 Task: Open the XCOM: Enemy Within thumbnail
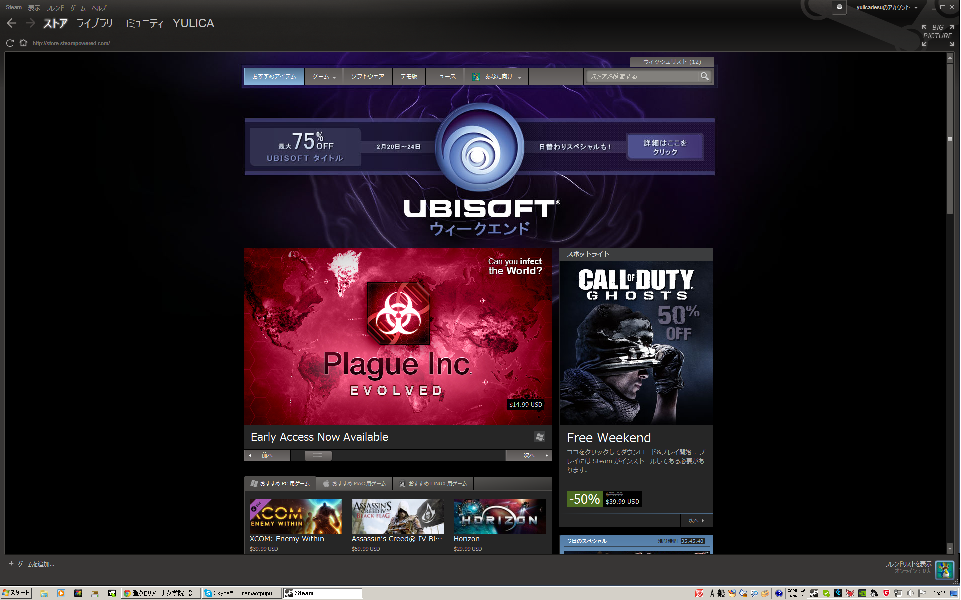click(295, 516)
